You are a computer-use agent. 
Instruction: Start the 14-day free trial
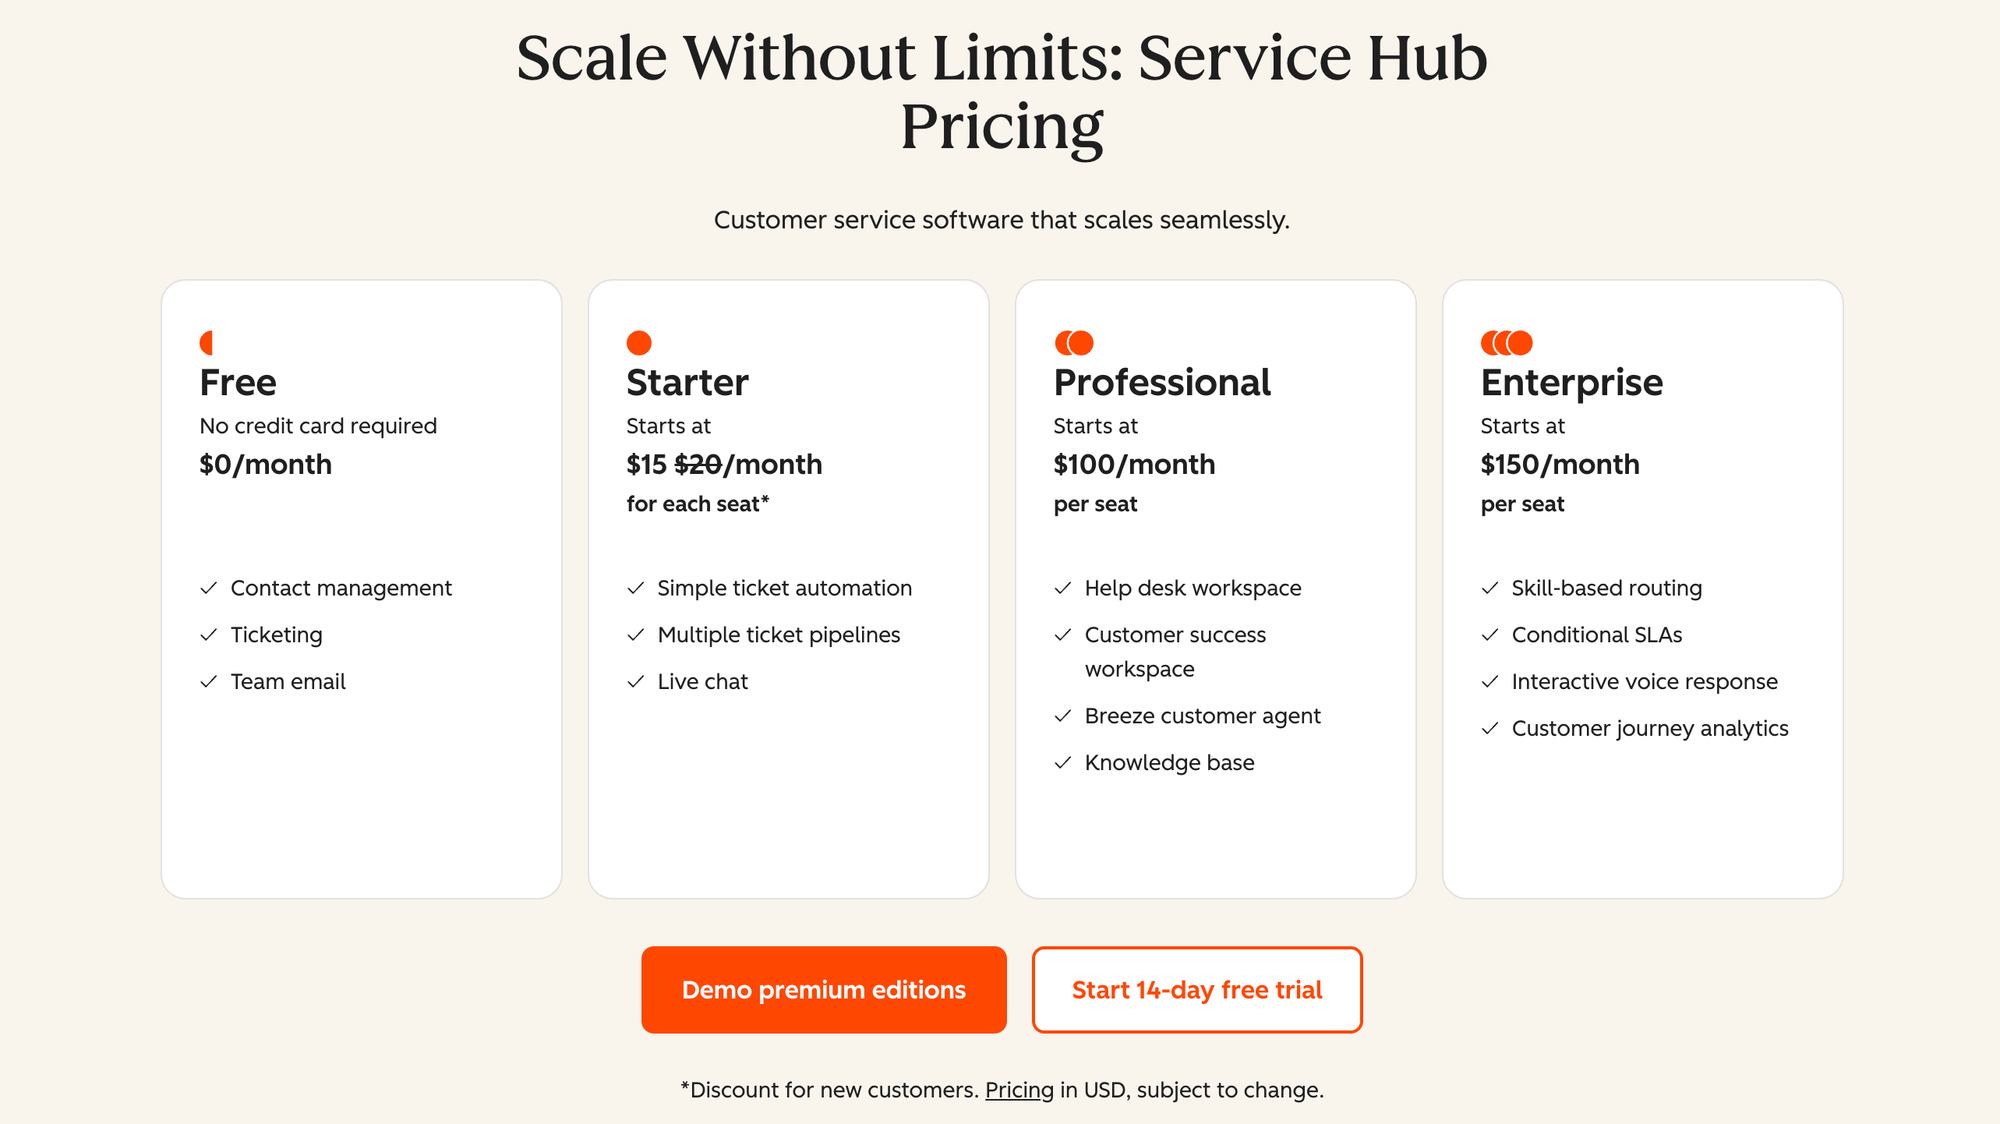pyautogui.click(x=1196, y=989)
